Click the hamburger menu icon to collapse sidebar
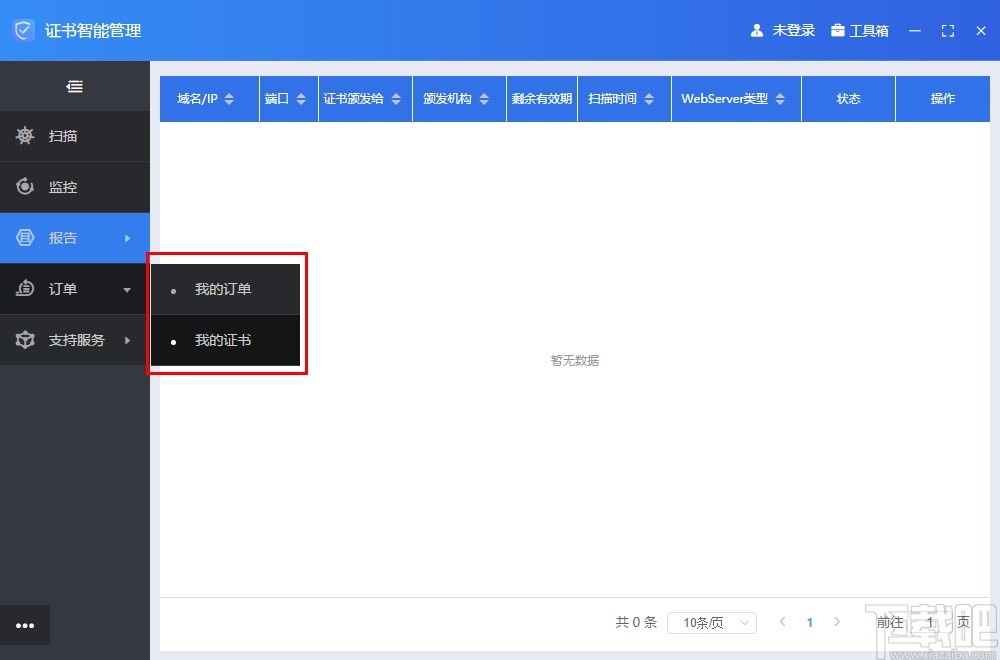1000x660 pixels. (x=74, y=86)
